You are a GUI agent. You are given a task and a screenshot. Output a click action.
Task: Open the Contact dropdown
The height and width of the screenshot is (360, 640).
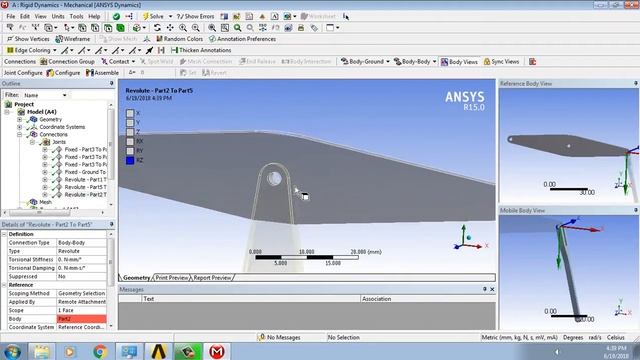133,62
